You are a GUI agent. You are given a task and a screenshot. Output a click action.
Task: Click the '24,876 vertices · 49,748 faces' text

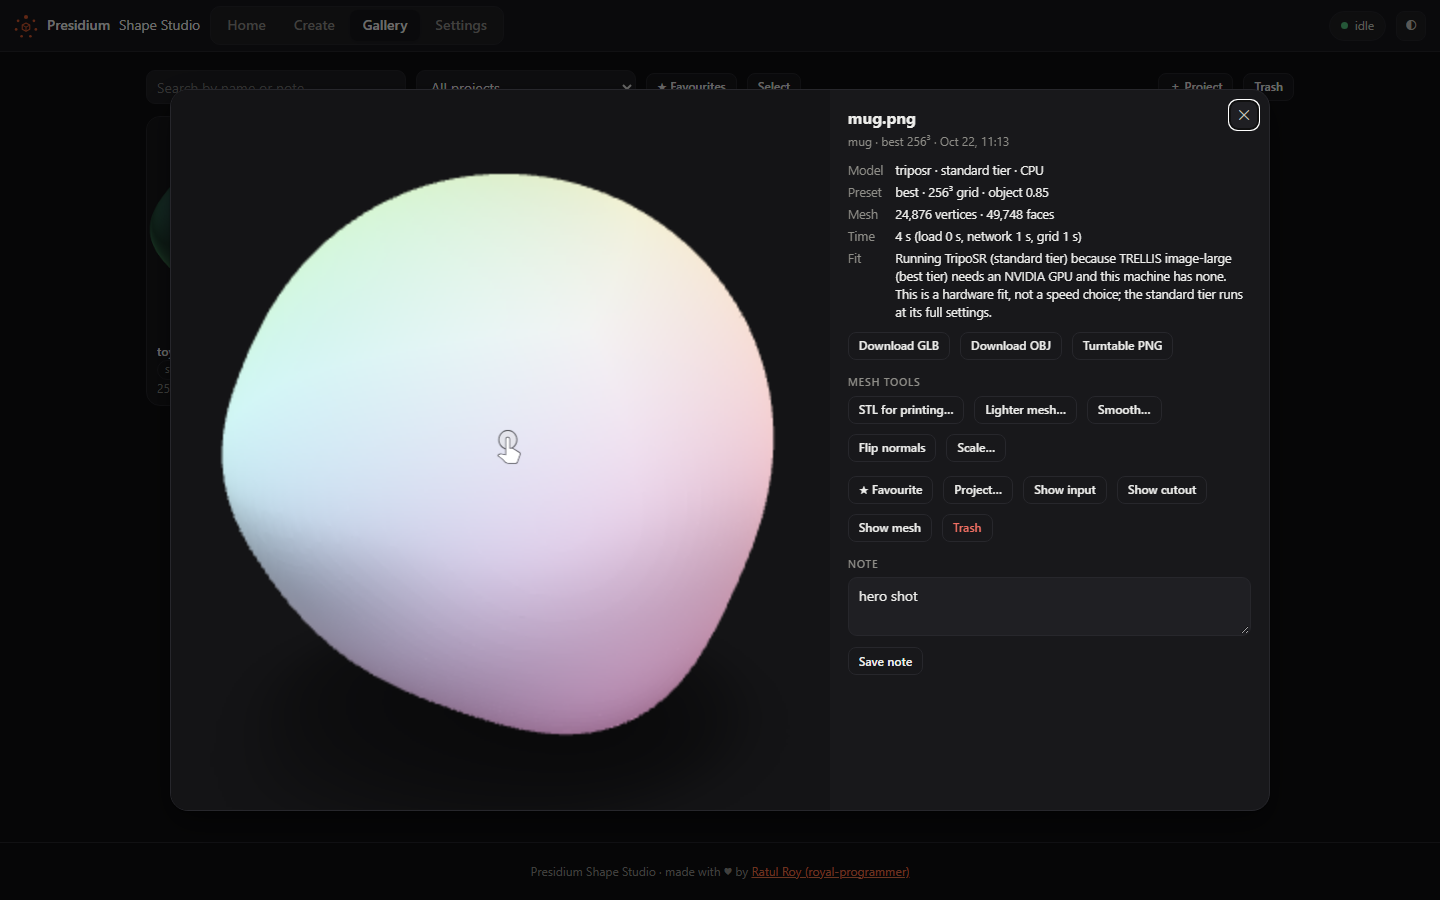click(x=975, y=215)
